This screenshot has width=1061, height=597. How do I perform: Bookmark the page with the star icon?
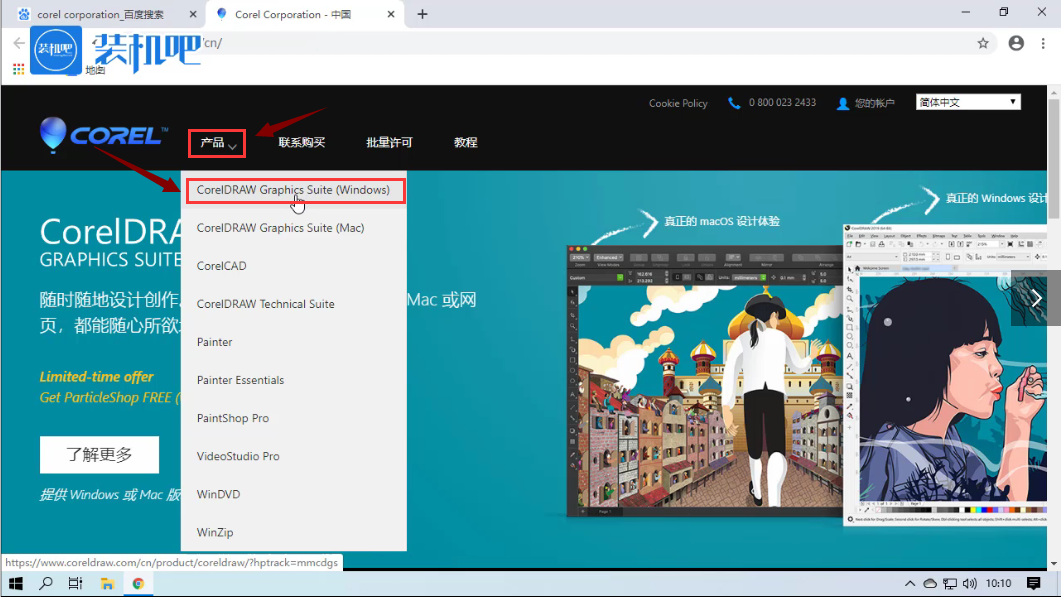pyautogui.click(x=983, y=43)
